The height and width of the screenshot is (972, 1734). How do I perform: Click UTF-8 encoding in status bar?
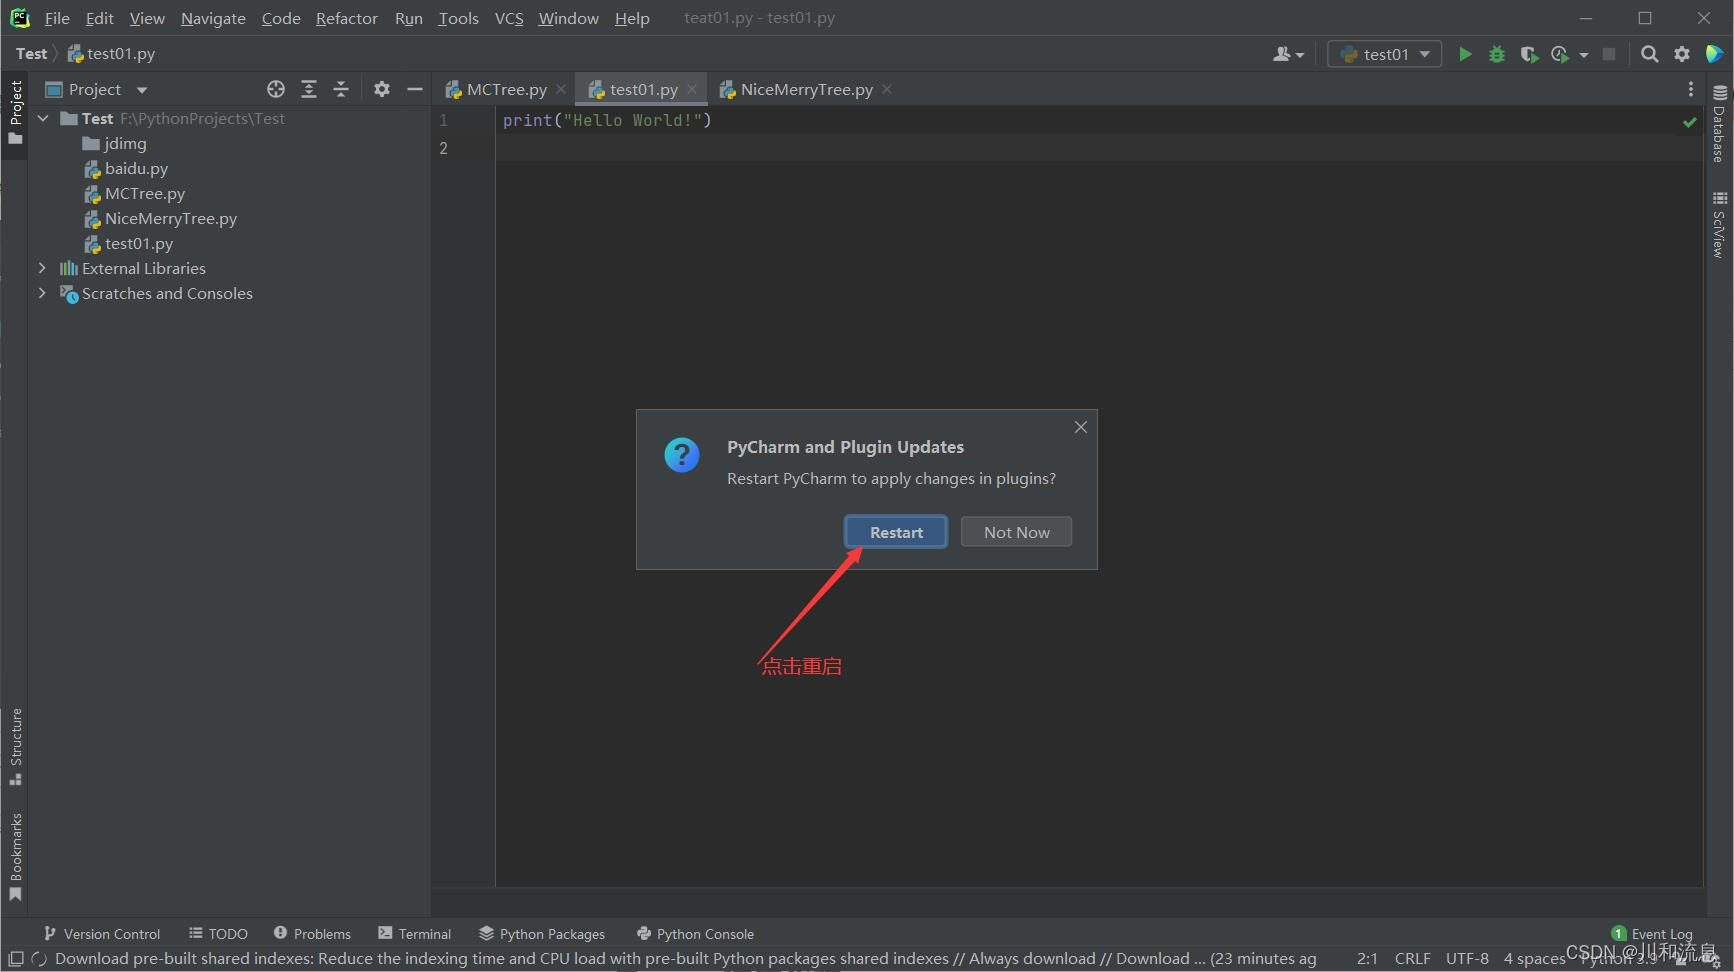click(x=1467, y=958)
